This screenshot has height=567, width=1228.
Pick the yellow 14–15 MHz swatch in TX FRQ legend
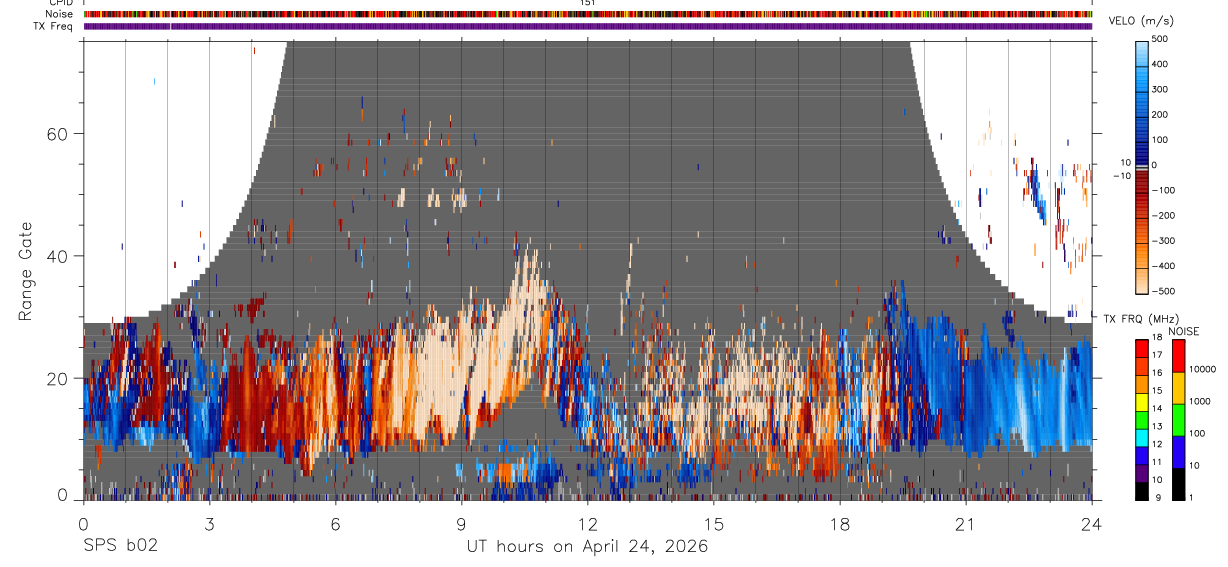(x=1142, y=402)
